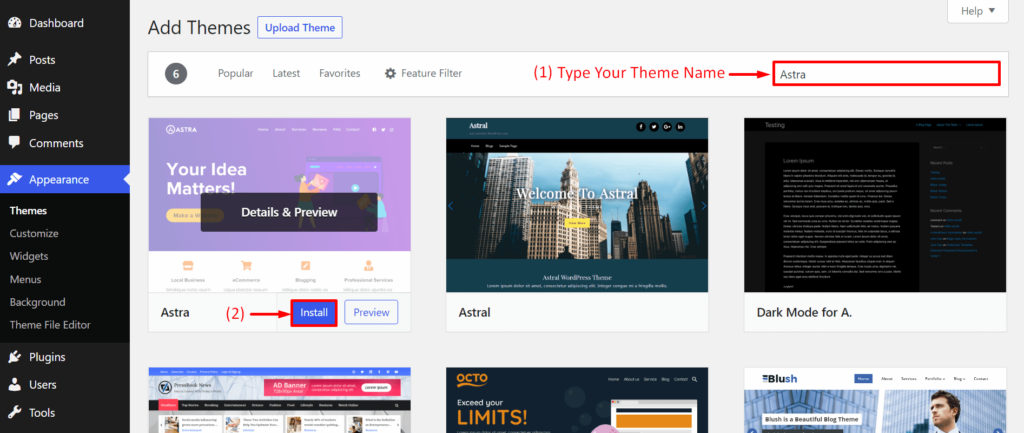
Task: Click Details & Preview on Astra
Action: (289, 212)
